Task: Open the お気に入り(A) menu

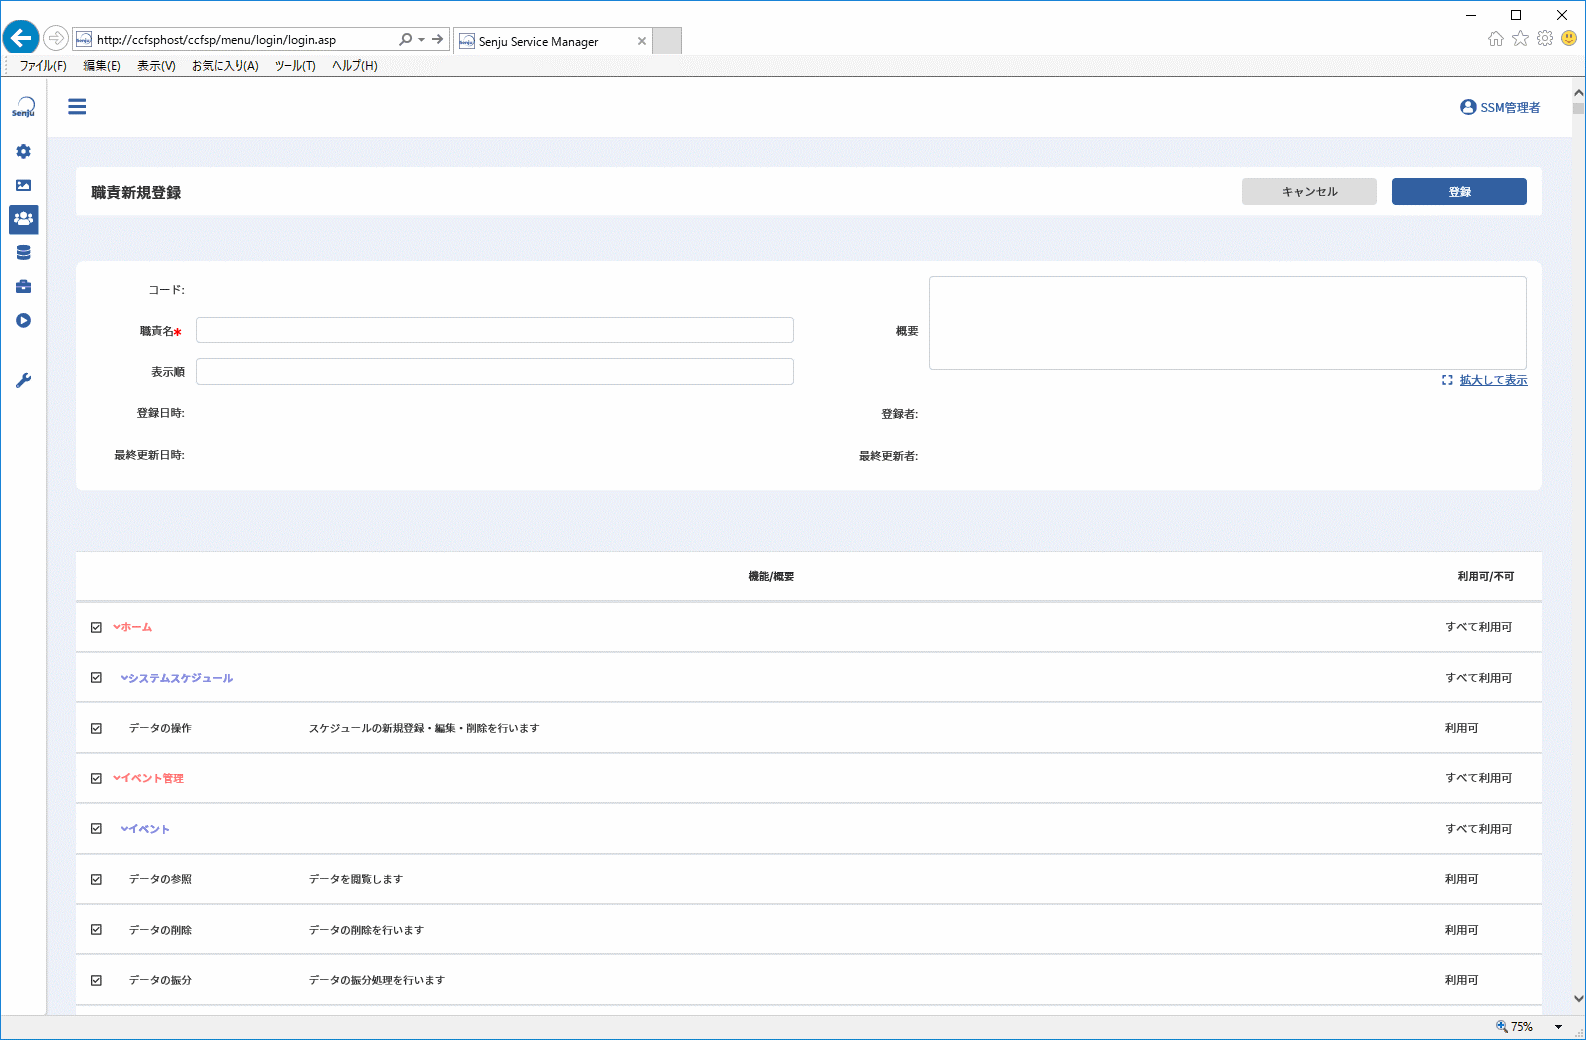Action: [225, 66]
